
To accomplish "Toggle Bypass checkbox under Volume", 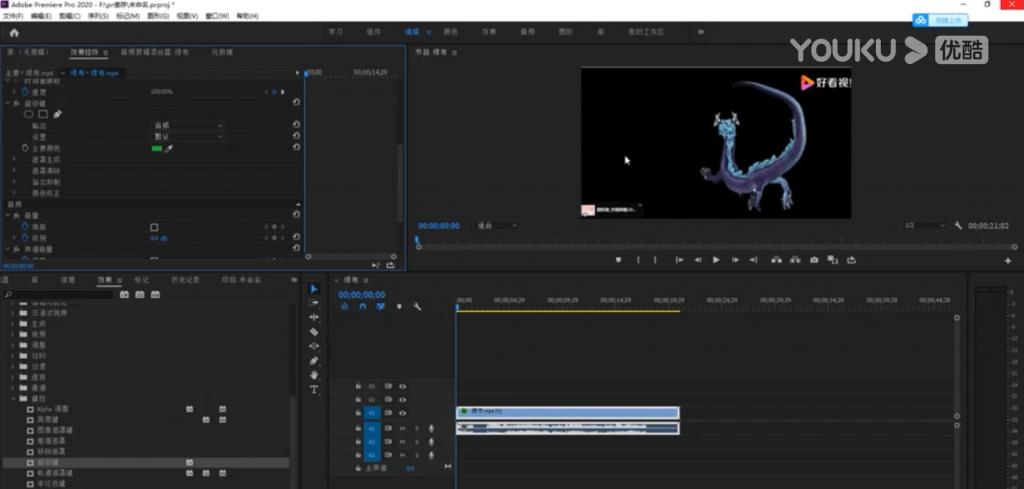I will 154,227.
